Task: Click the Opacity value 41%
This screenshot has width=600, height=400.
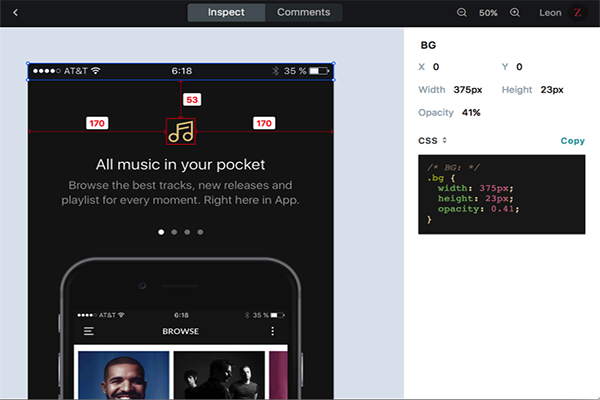Action: point(471,113)
